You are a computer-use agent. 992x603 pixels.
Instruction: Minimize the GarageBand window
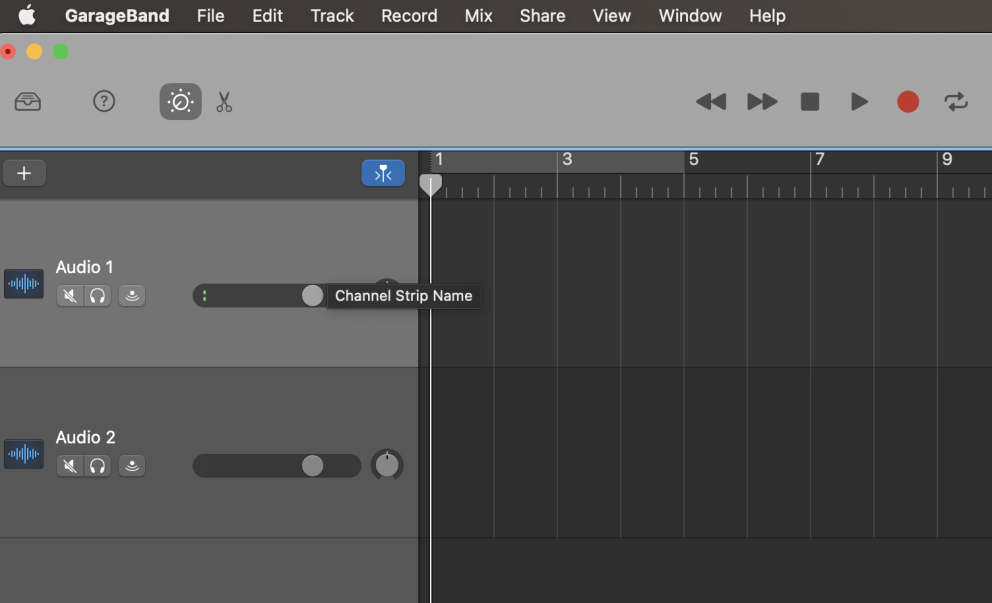(x=34, y=51)
